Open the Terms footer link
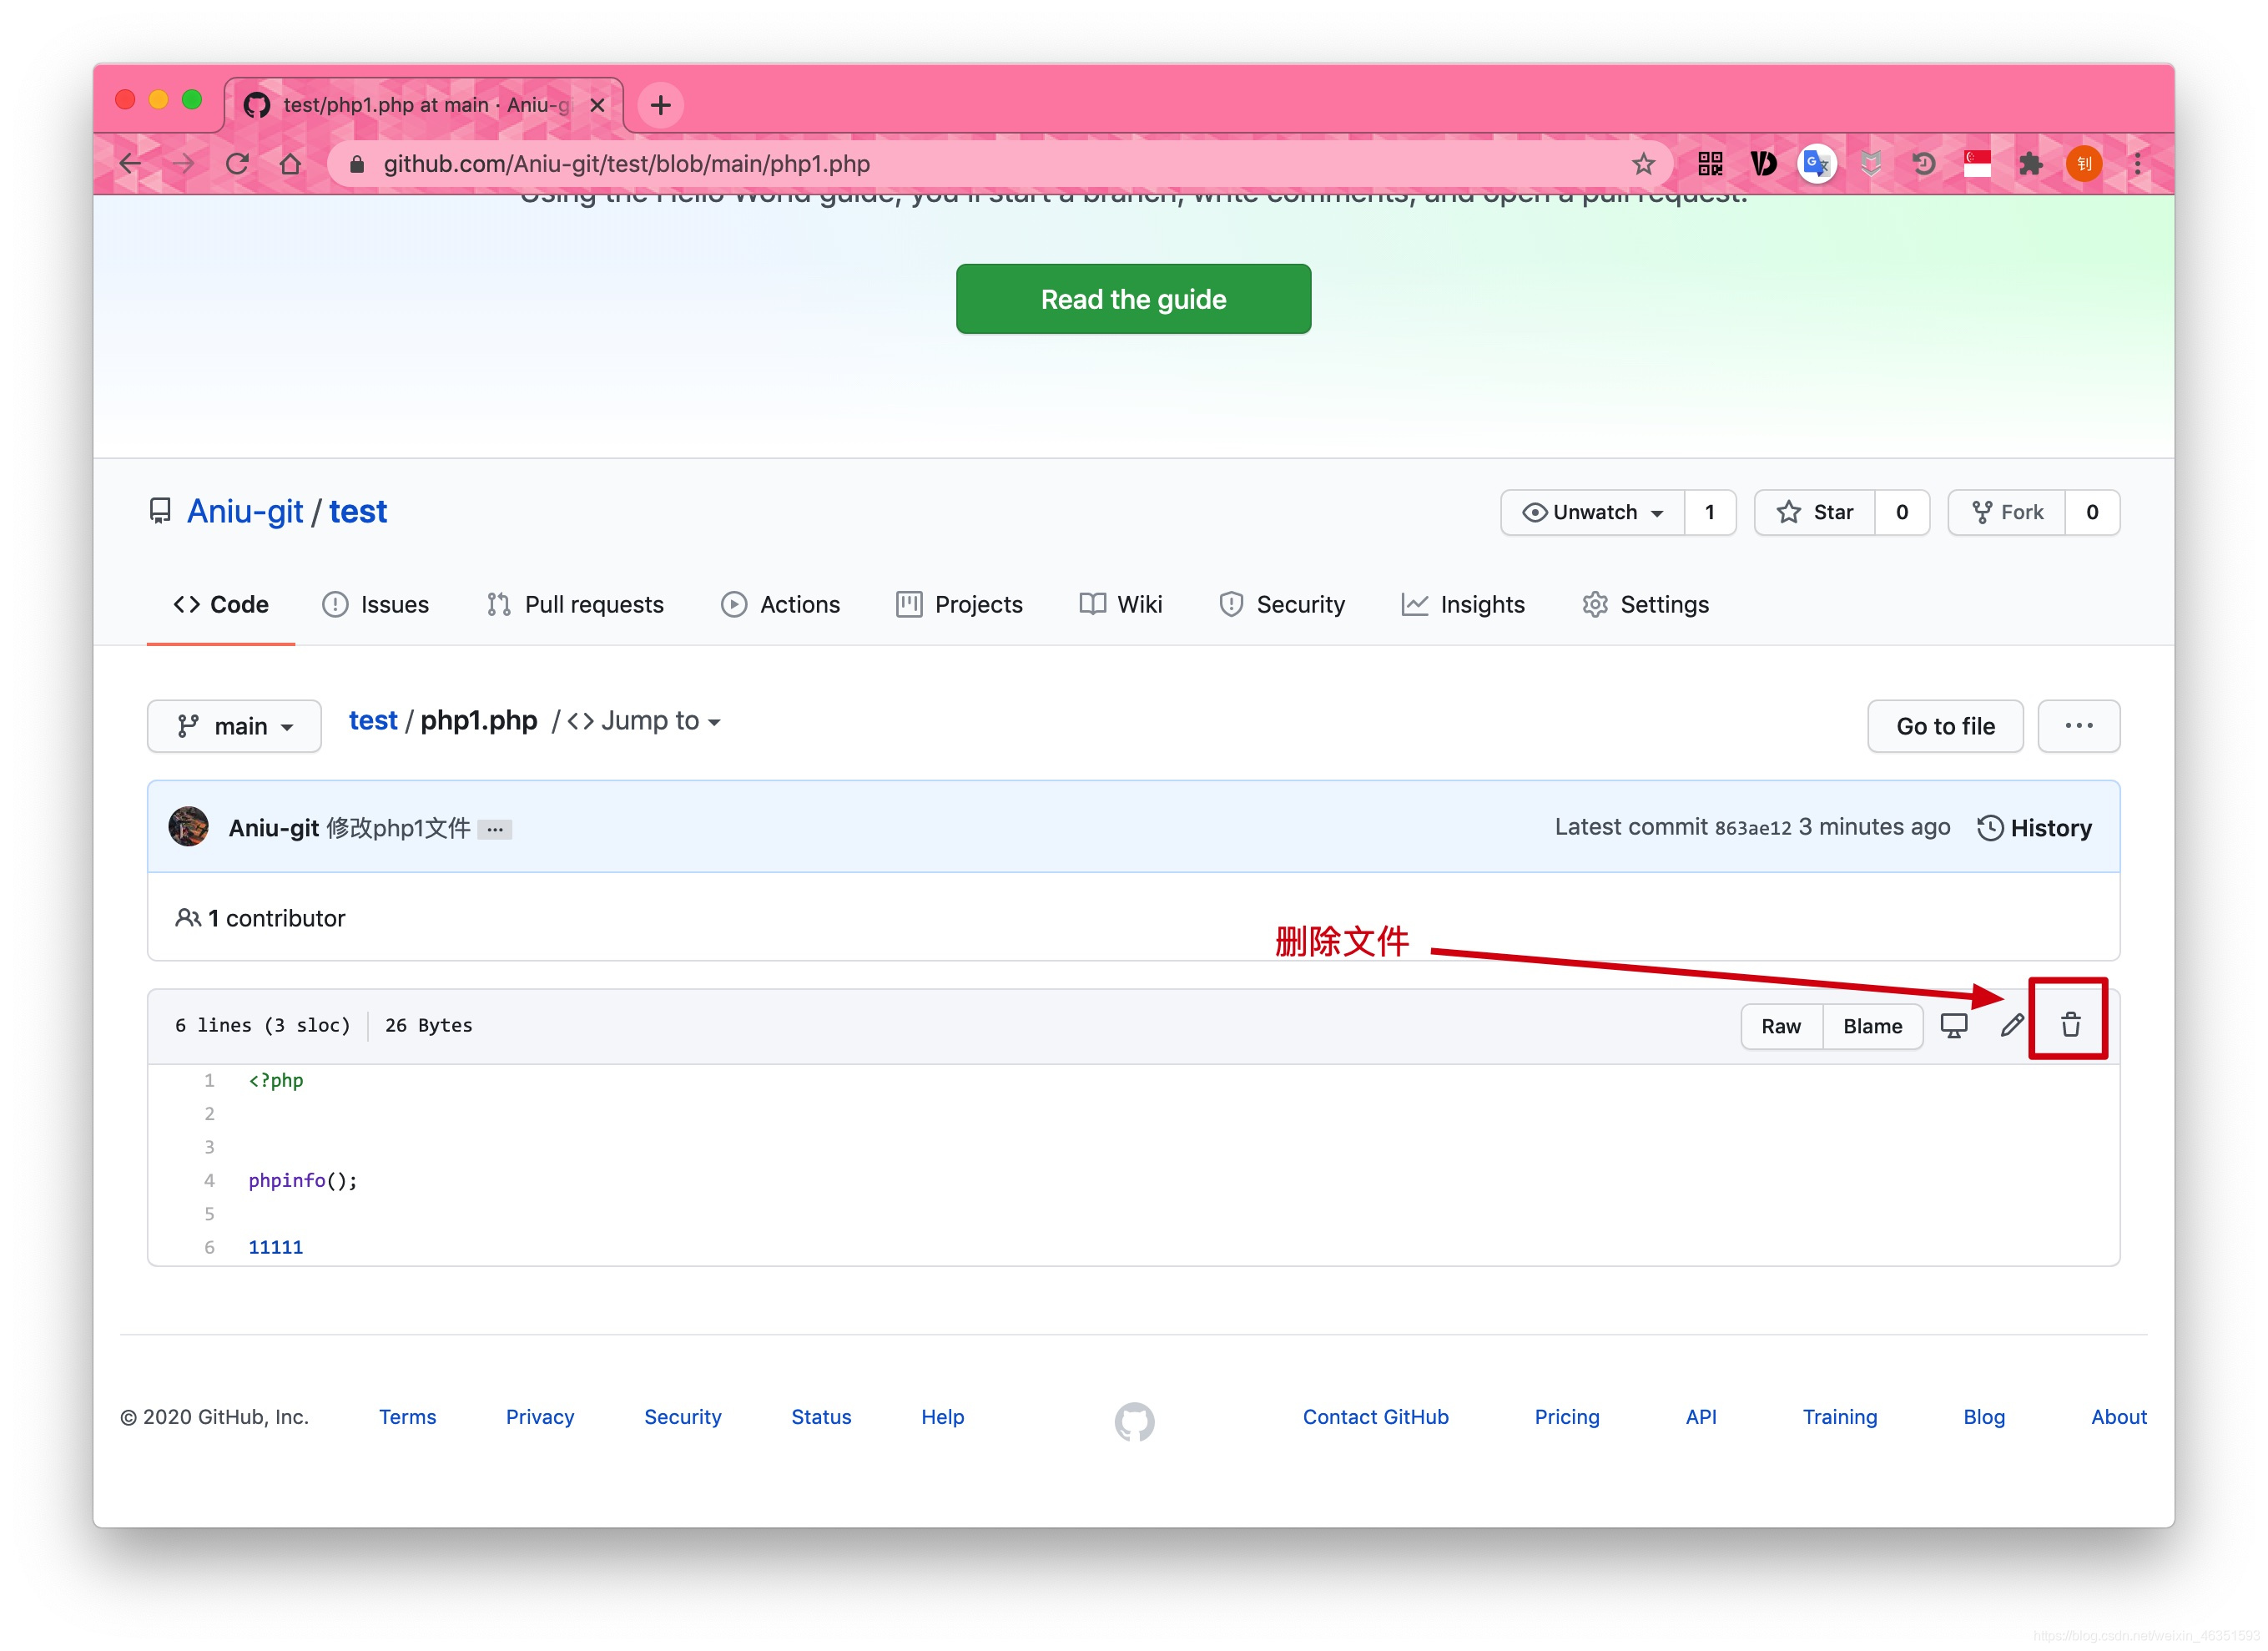This screenshot has height=1651, width=2268. coord(407,1417)
